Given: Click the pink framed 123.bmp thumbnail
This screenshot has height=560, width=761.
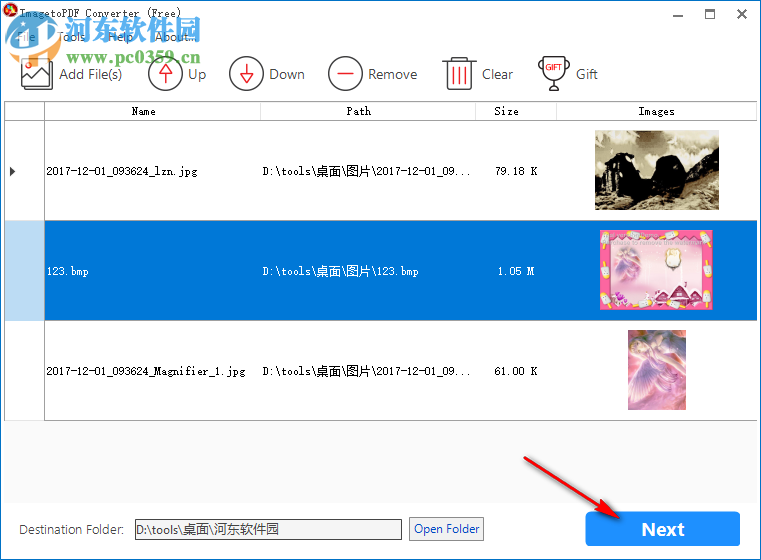Looking at the screenshot, I should tap(656, 270).
